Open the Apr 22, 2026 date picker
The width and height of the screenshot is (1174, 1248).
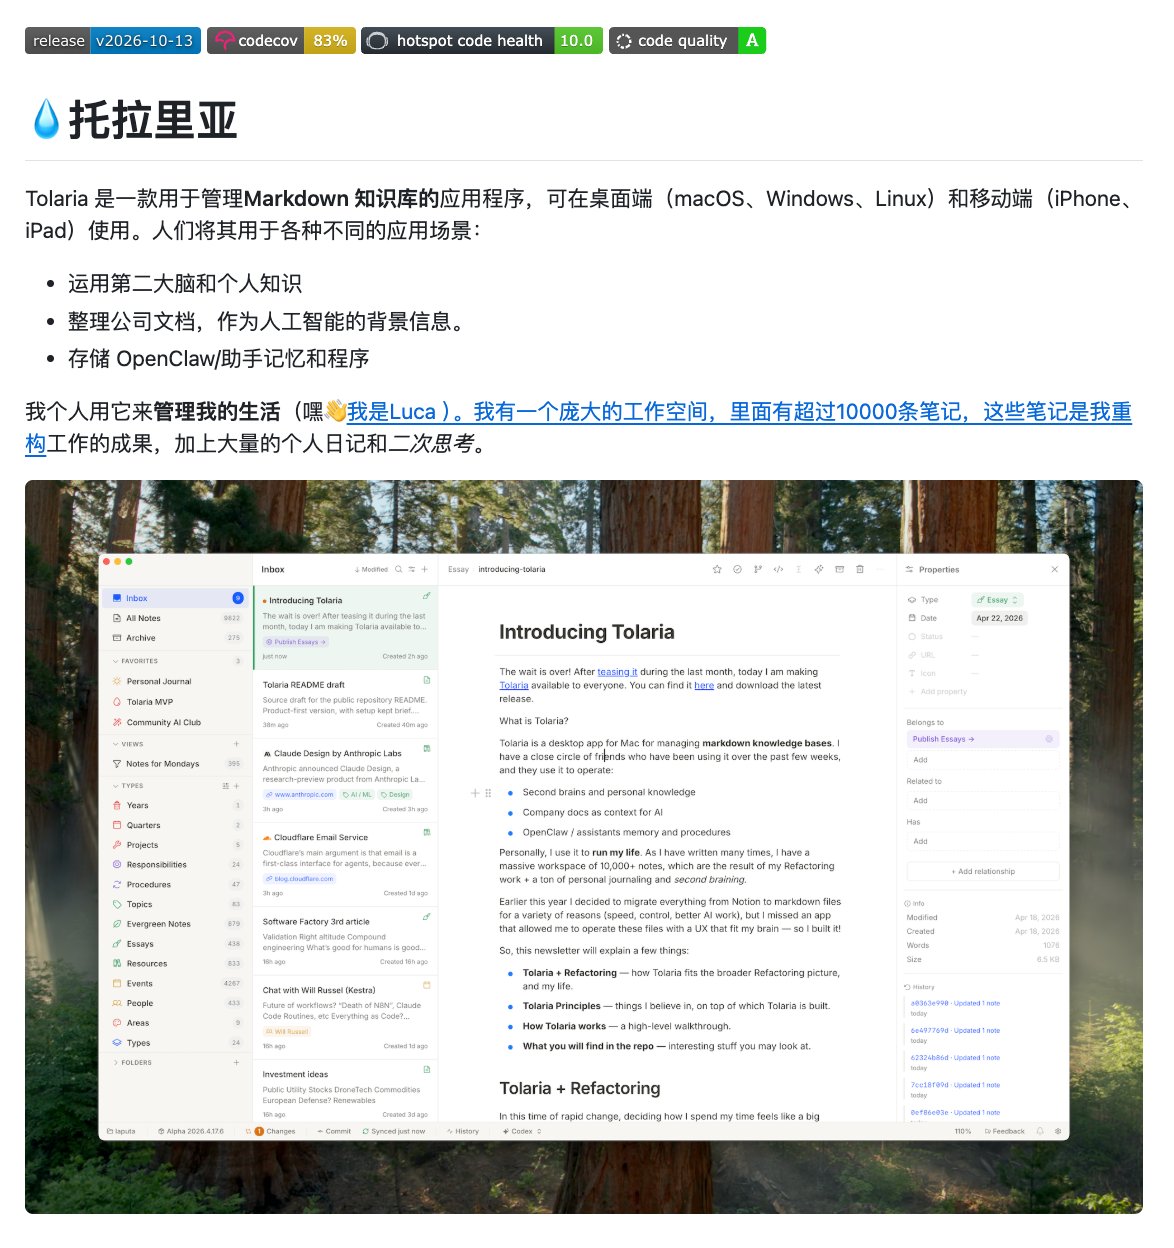coord(999,618)
